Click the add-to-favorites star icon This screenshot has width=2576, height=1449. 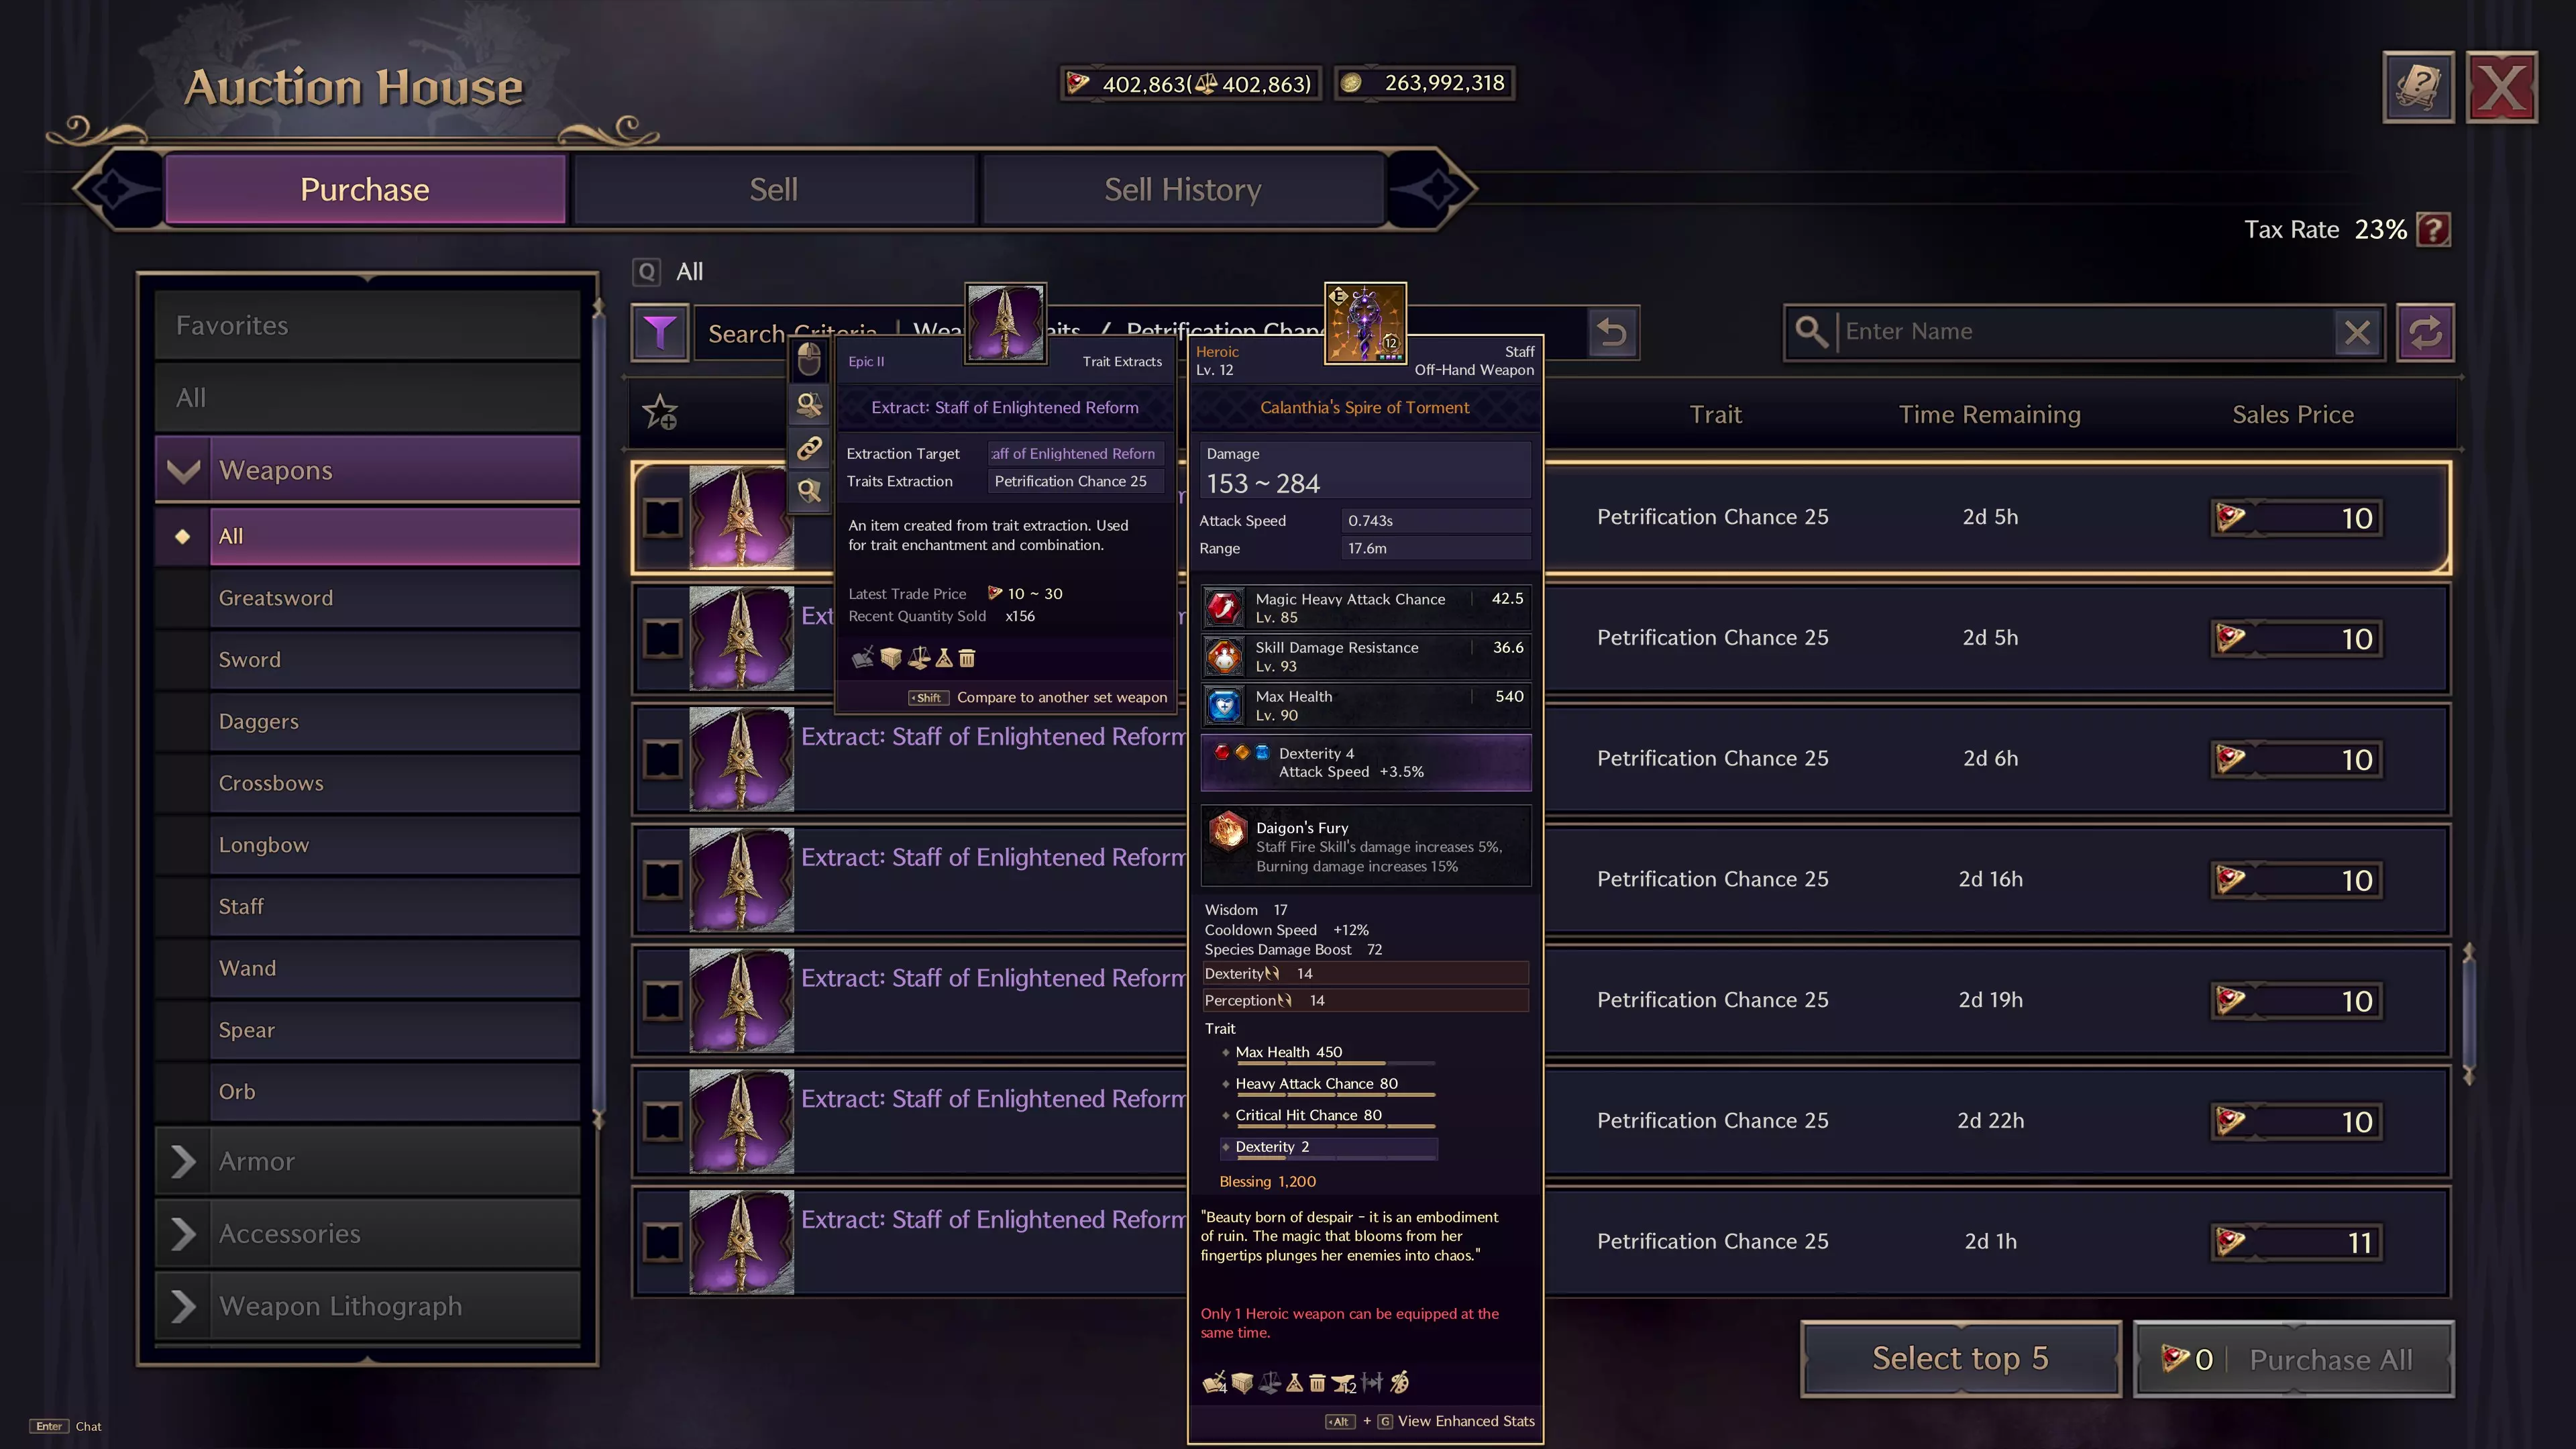coord(660,412)
